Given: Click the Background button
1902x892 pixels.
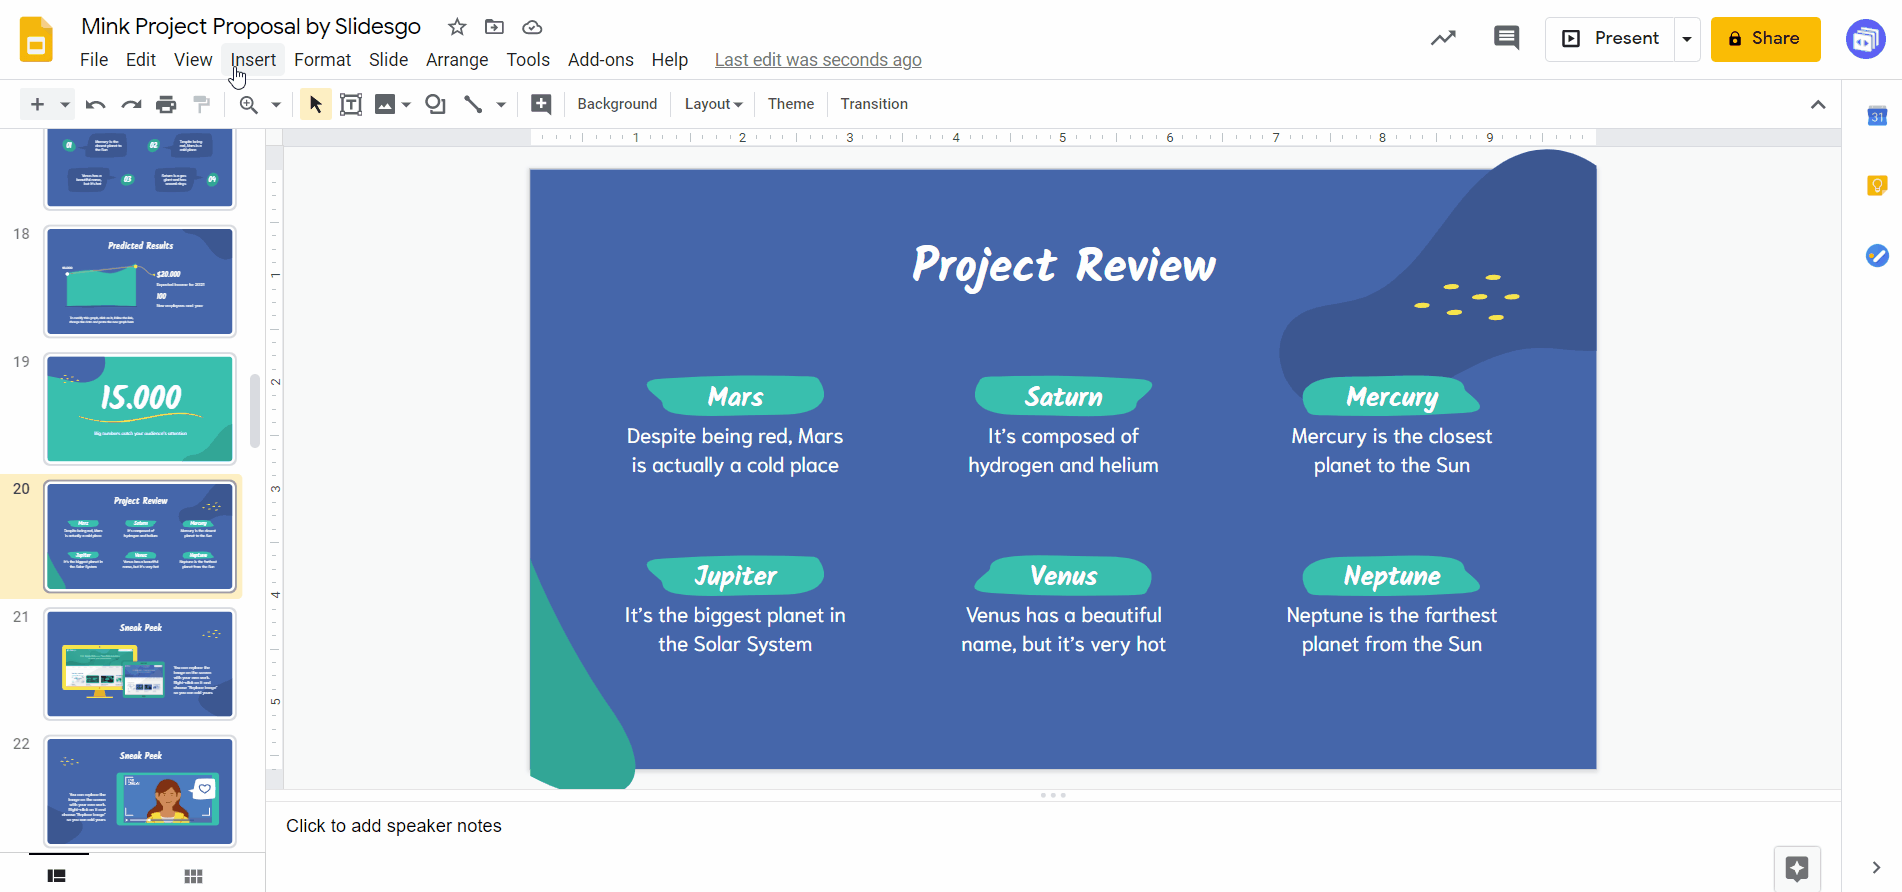Looking at the screenshot, I should [x=617, y=104].
